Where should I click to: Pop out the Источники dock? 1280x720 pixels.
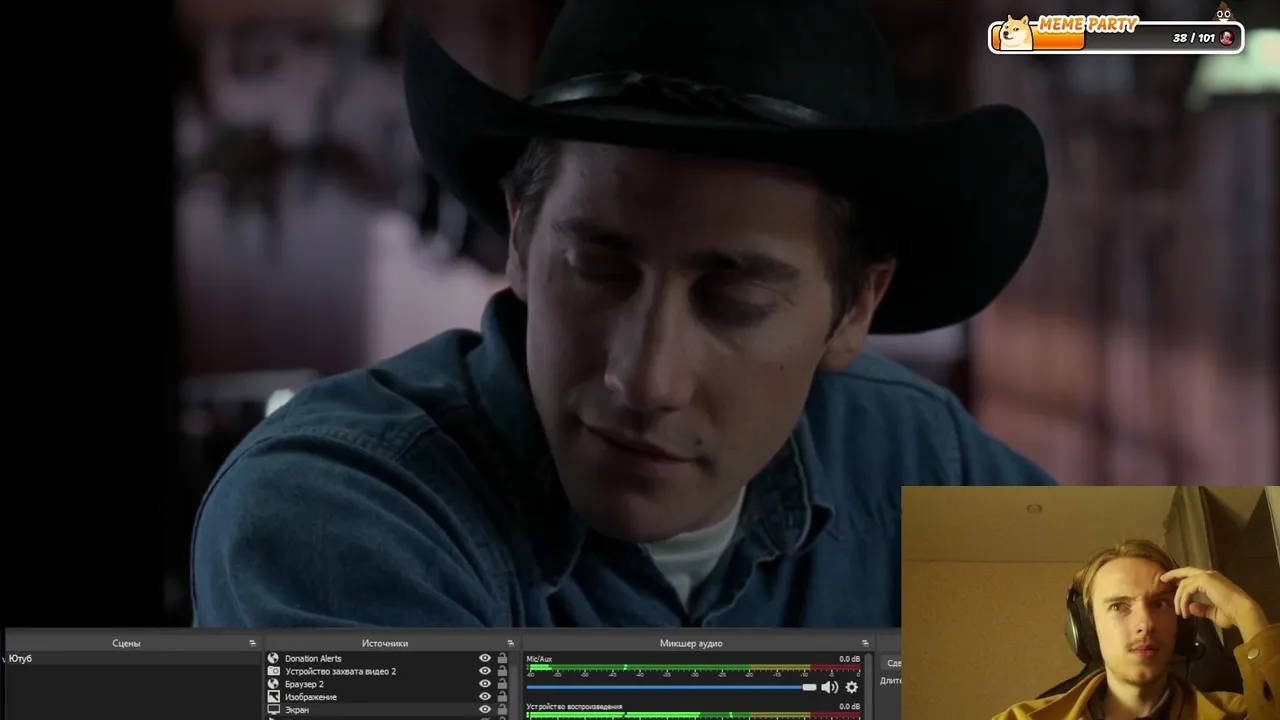(x=510, y=643)
